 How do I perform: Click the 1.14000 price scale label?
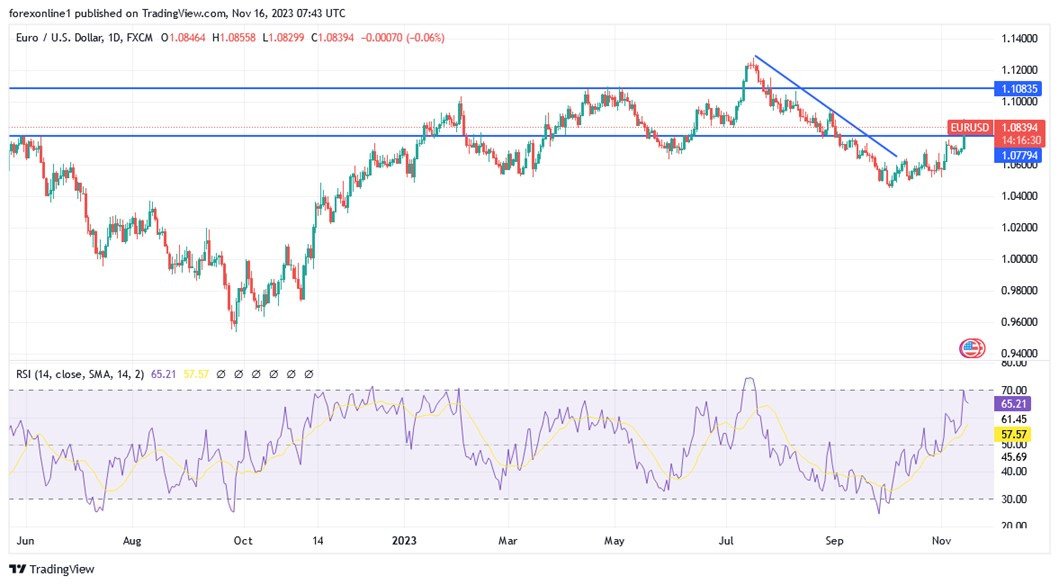click(x=1019, y=38)
